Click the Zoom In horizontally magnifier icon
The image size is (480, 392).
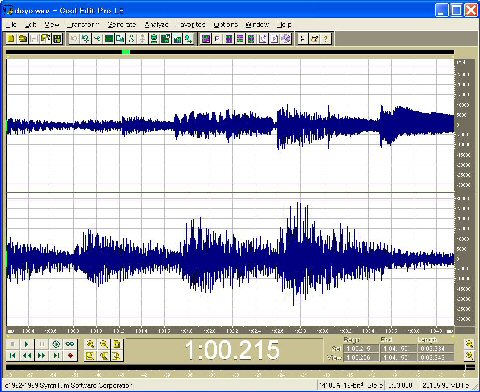[x=90, y=344]
